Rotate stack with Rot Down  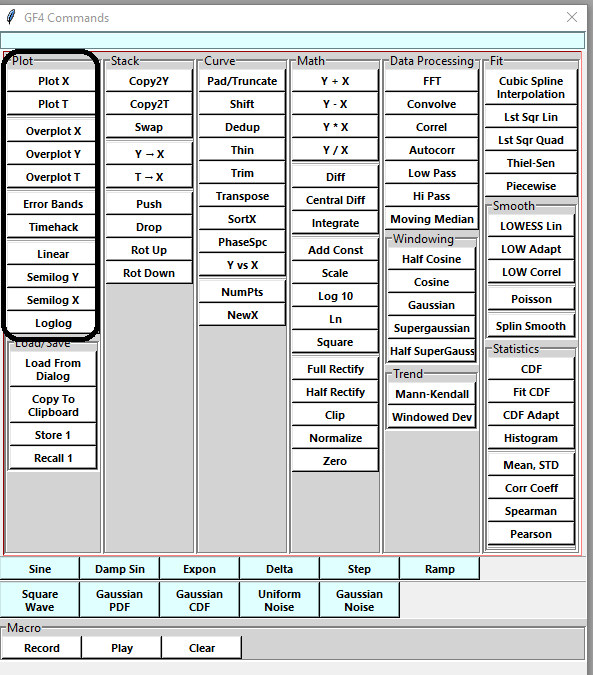[x=149, y=273]
